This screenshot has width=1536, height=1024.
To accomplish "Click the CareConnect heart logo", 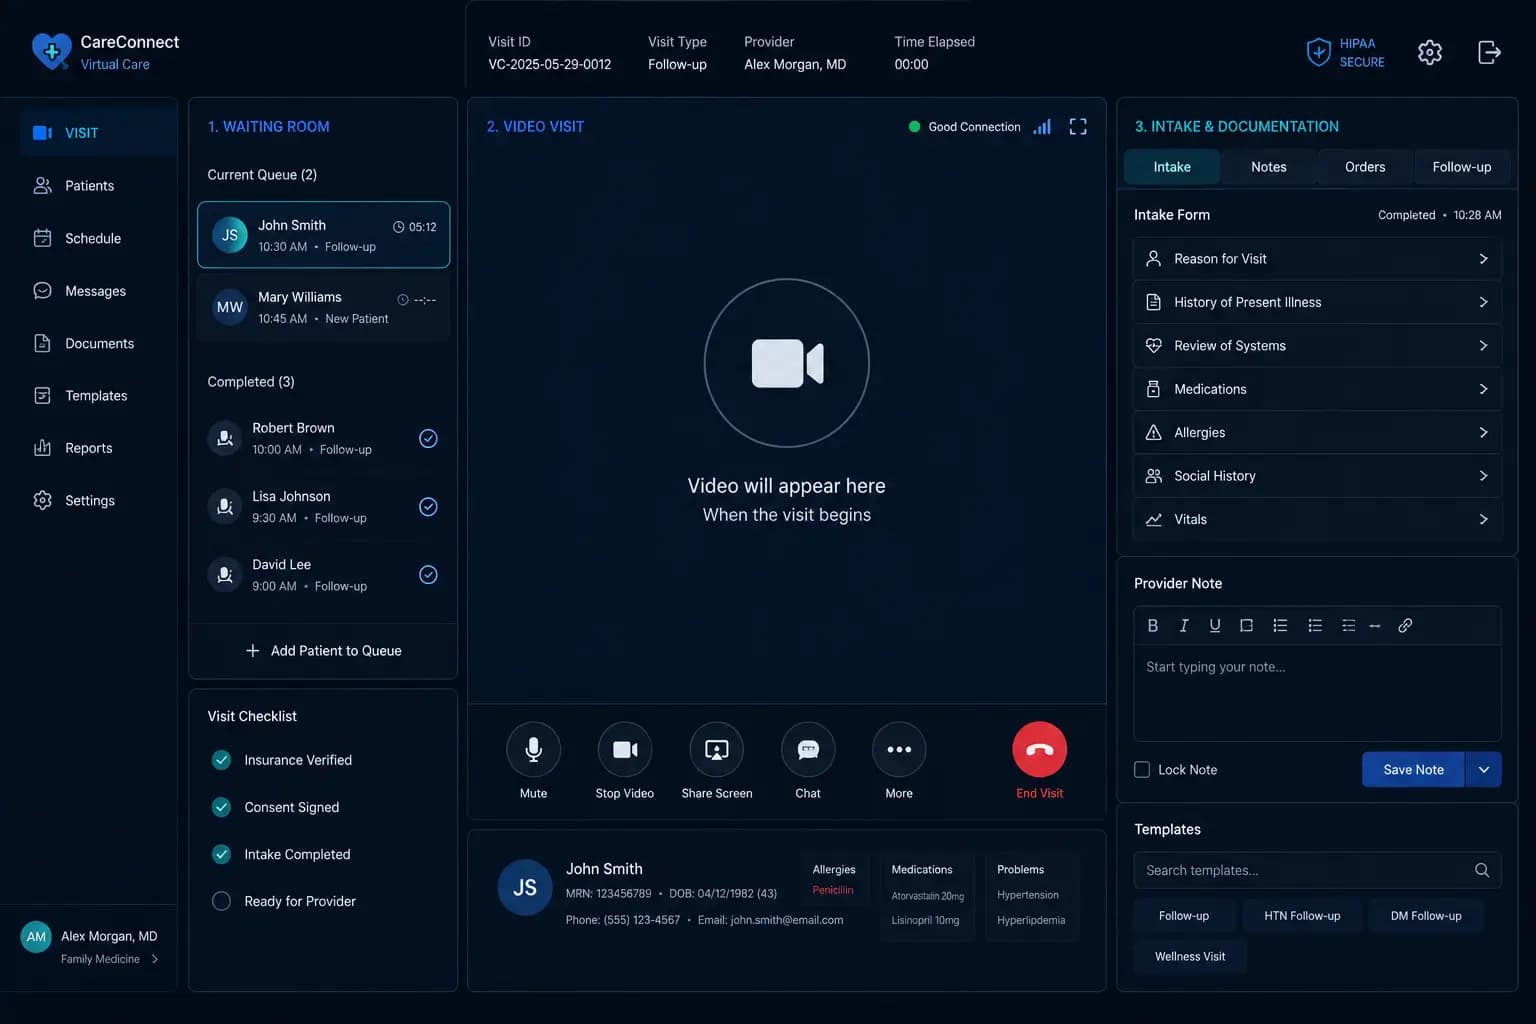I will pyautogui.click(x=51, y=51).
